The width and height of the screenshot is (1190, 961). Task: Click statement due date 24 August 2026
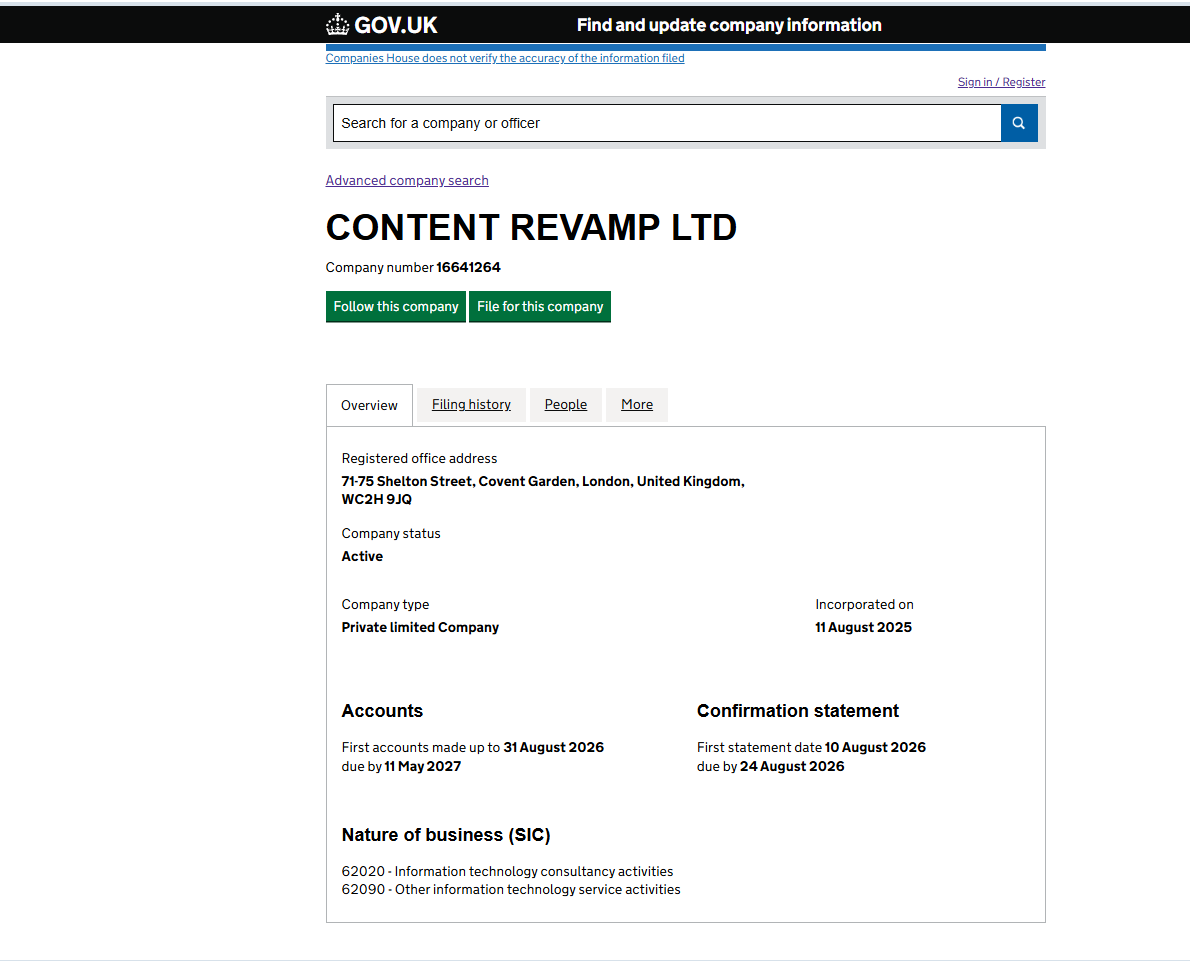792,766
